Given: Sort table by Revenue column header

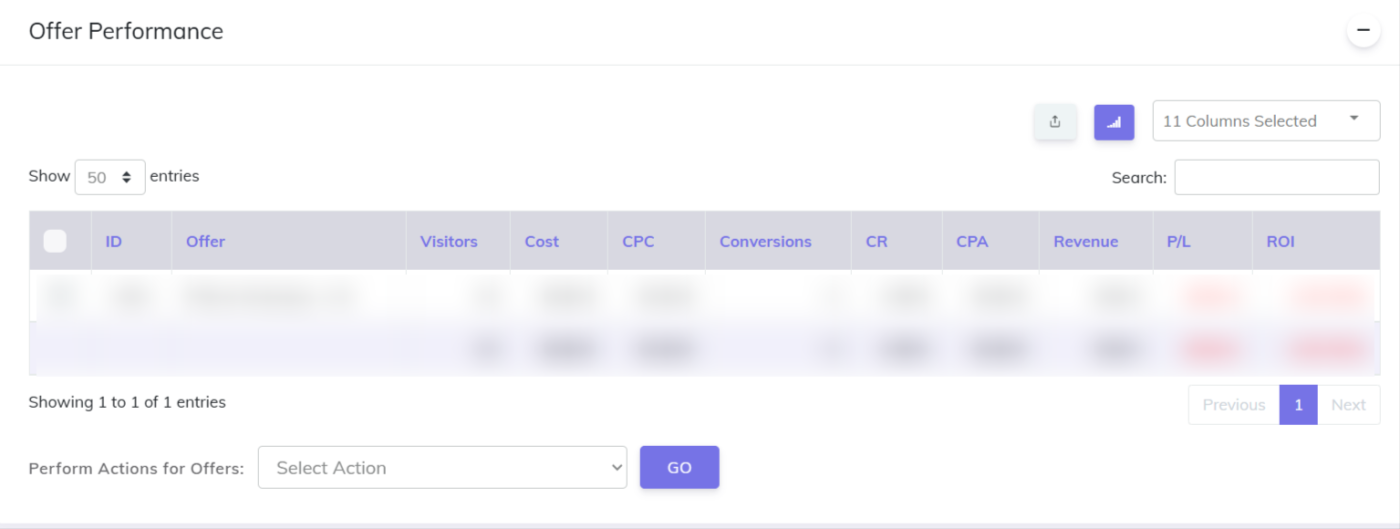Looking at the screenshot, I should click(1085, 241).
